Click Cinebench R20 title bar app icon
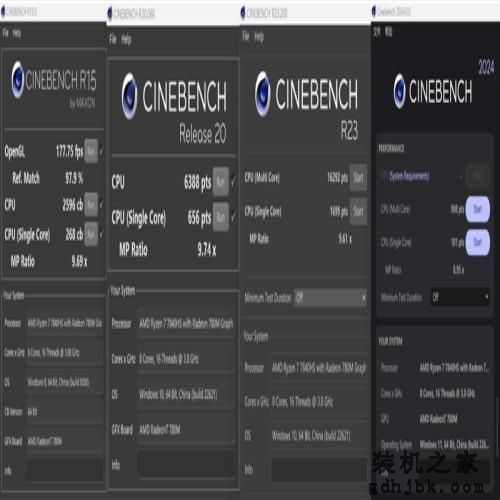 pos(110,13)
